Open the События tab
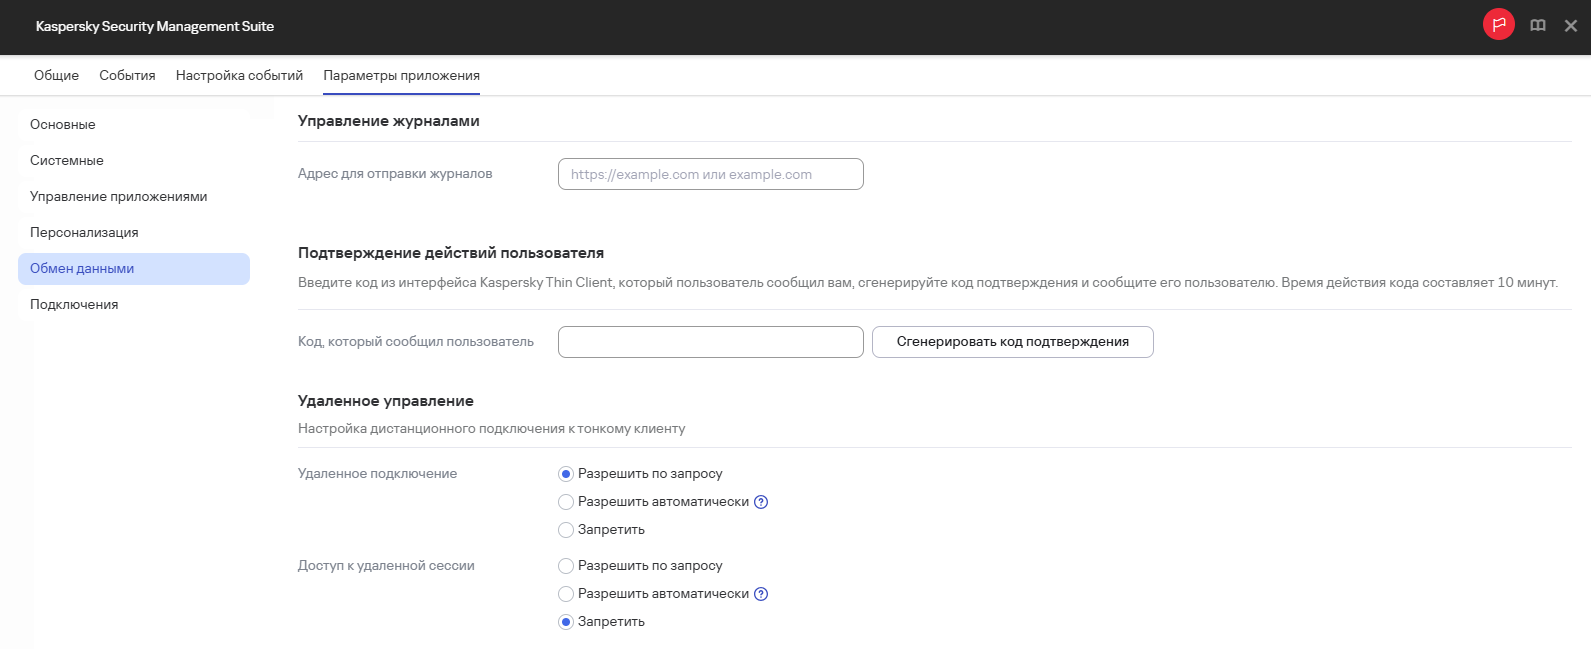This screenshot has height=649, width=1591. point(127,75)
